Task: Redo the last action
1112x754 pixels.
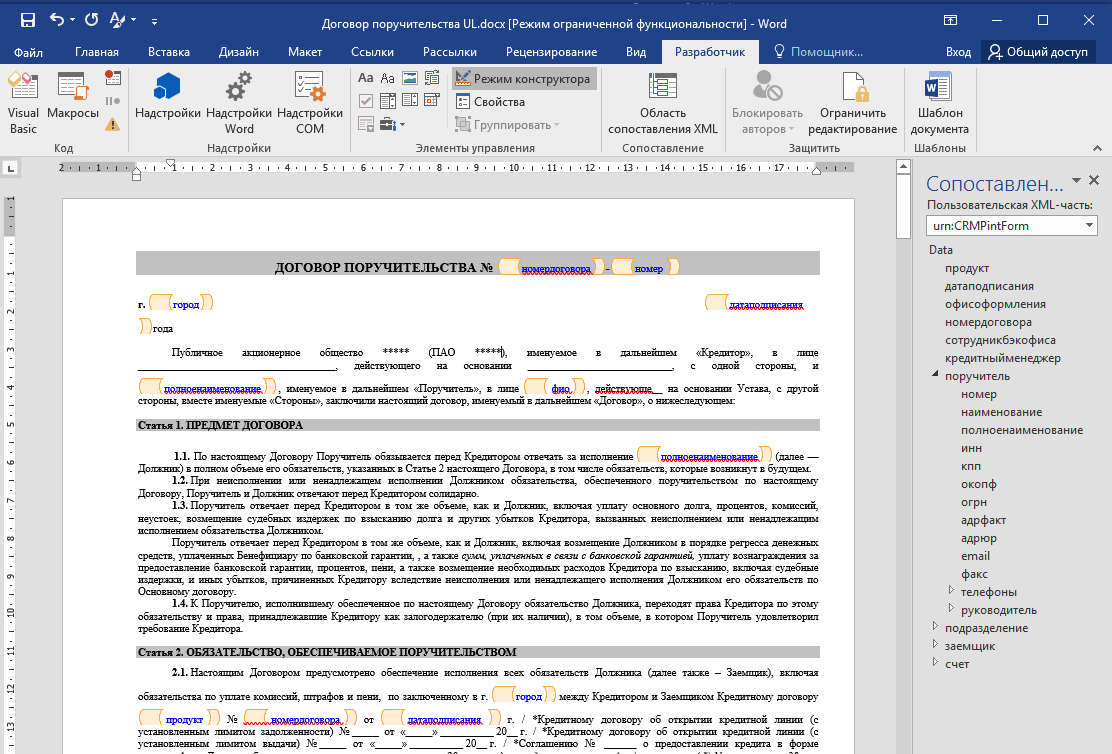Action: [x=91, y=21]
